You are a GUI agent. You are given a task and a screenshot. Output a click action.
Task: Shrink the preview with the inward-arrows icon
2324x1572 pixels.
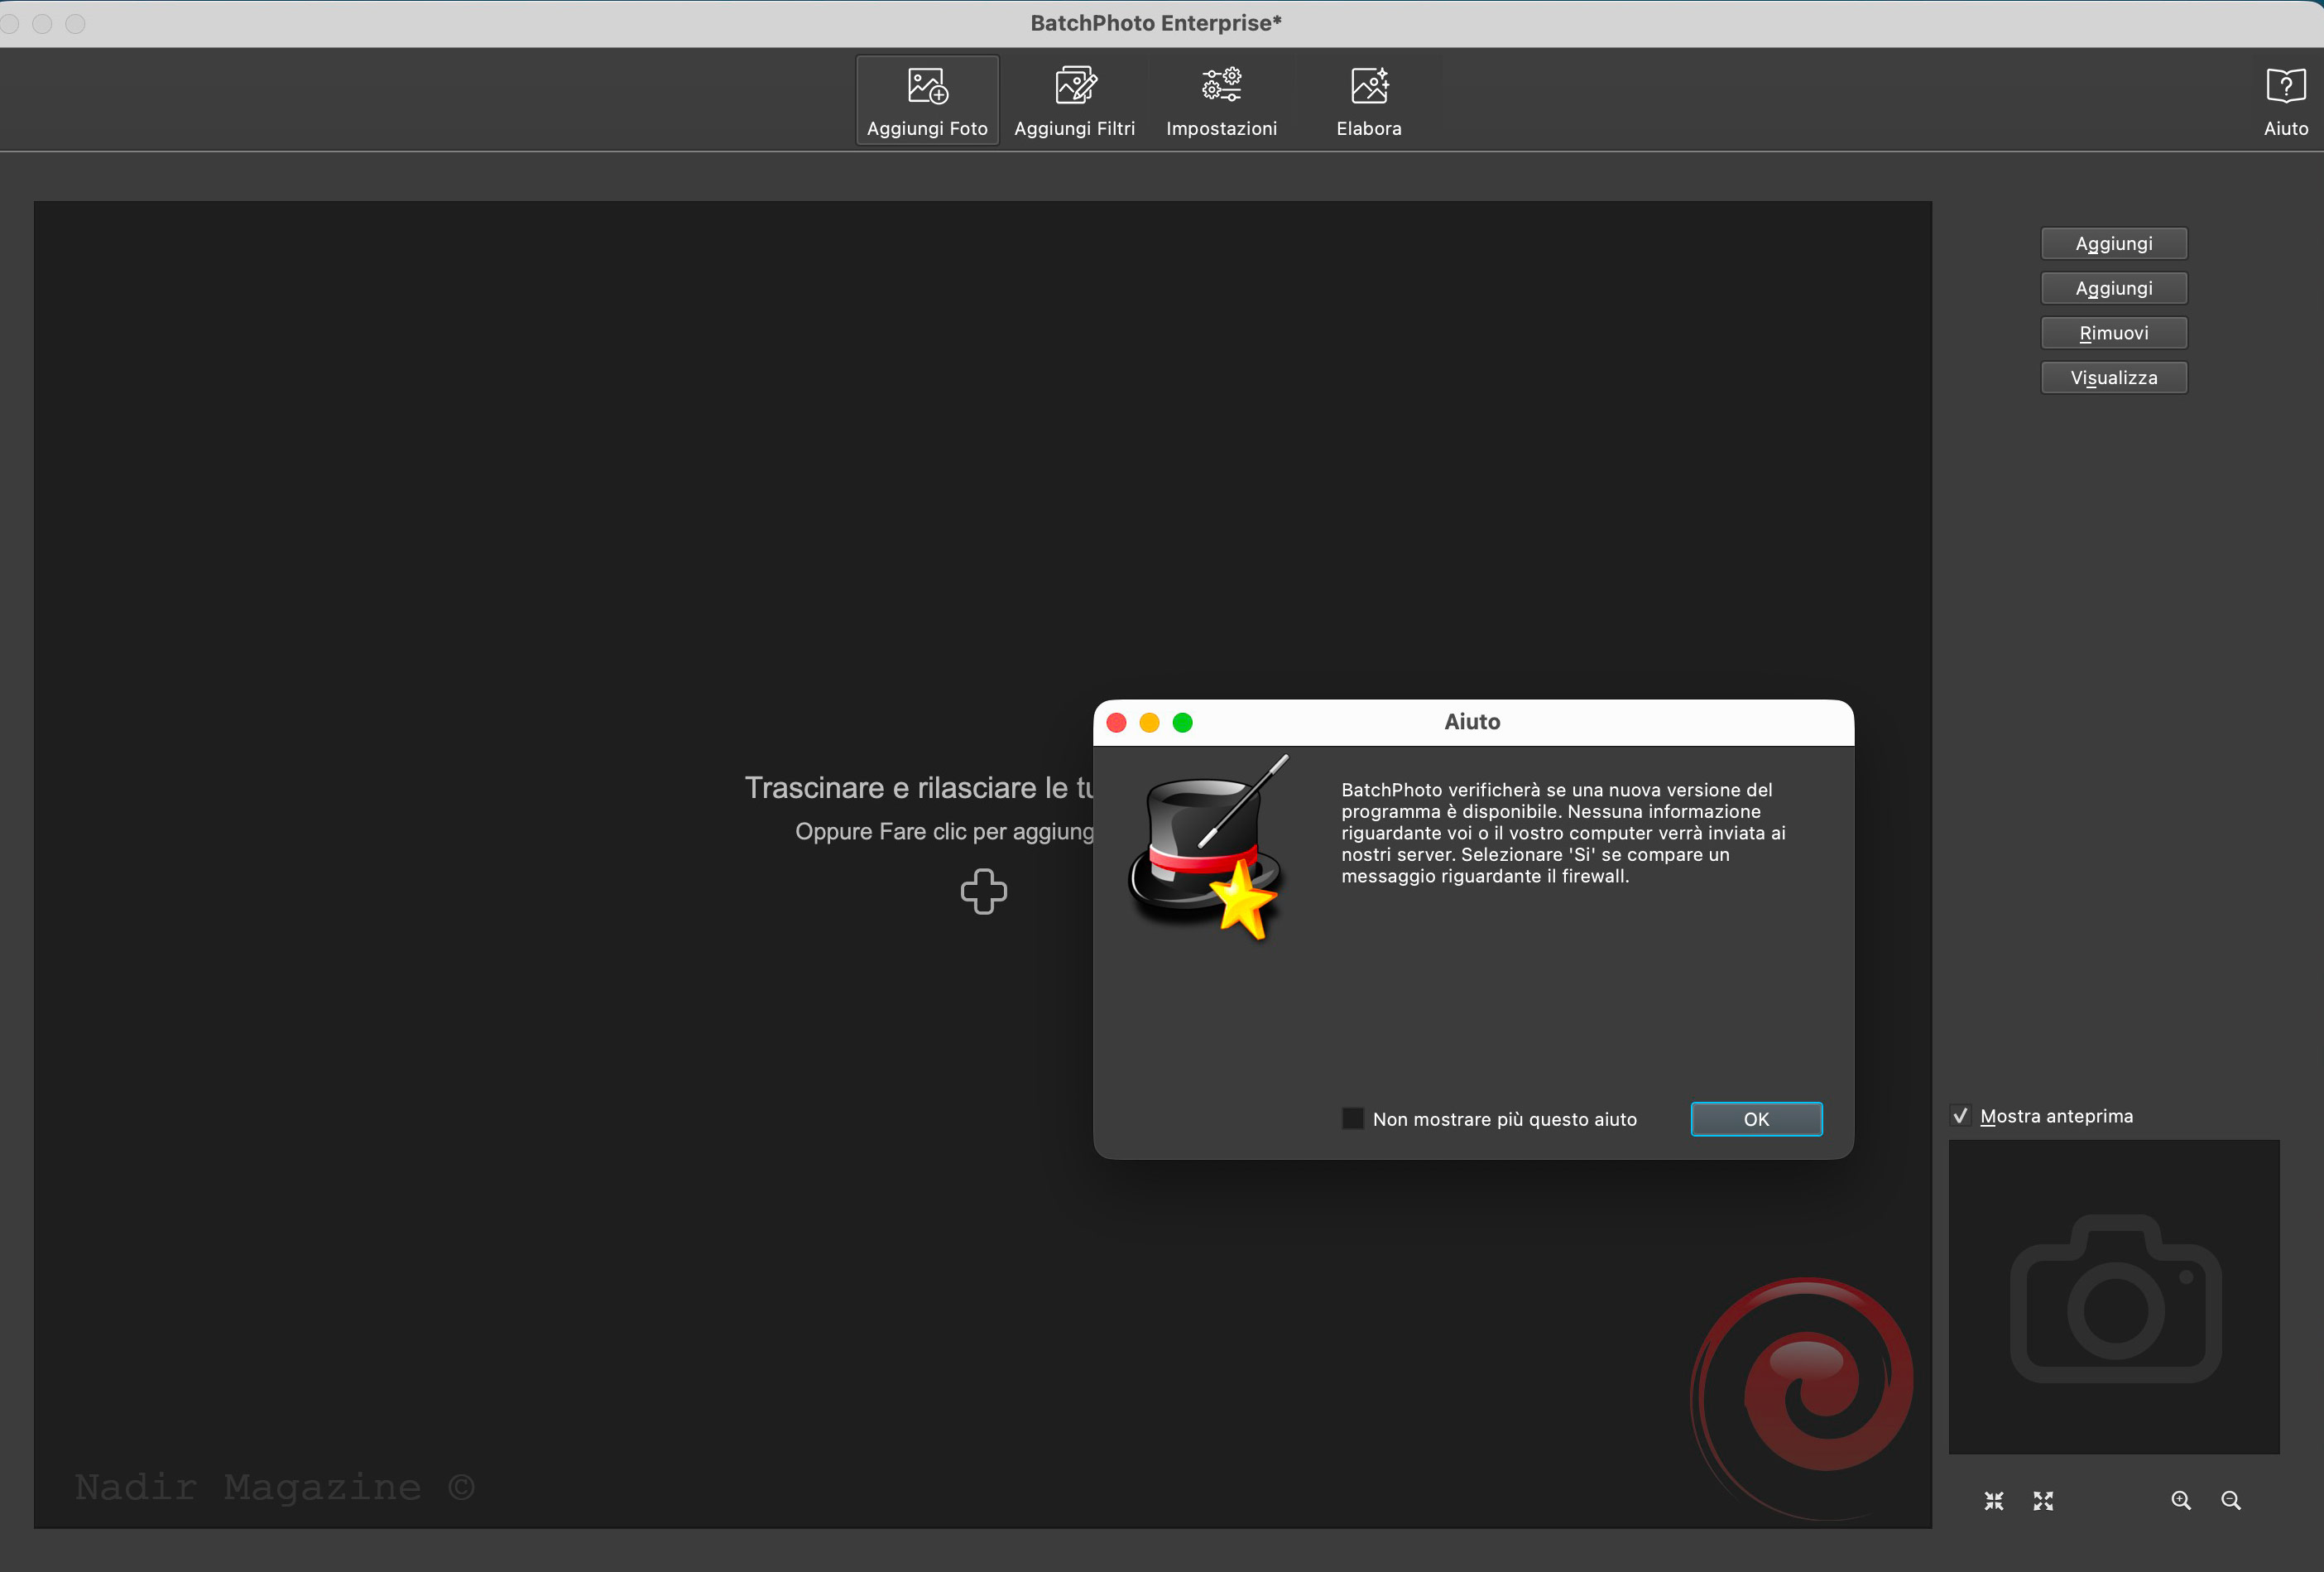coord(1993,1500)
